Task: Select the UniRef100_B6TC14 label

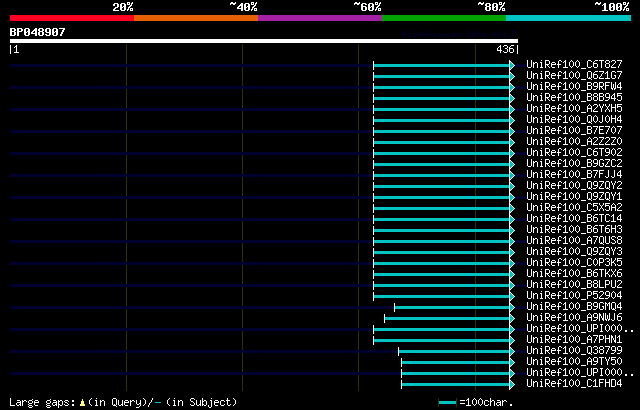Action: [574, 218]
